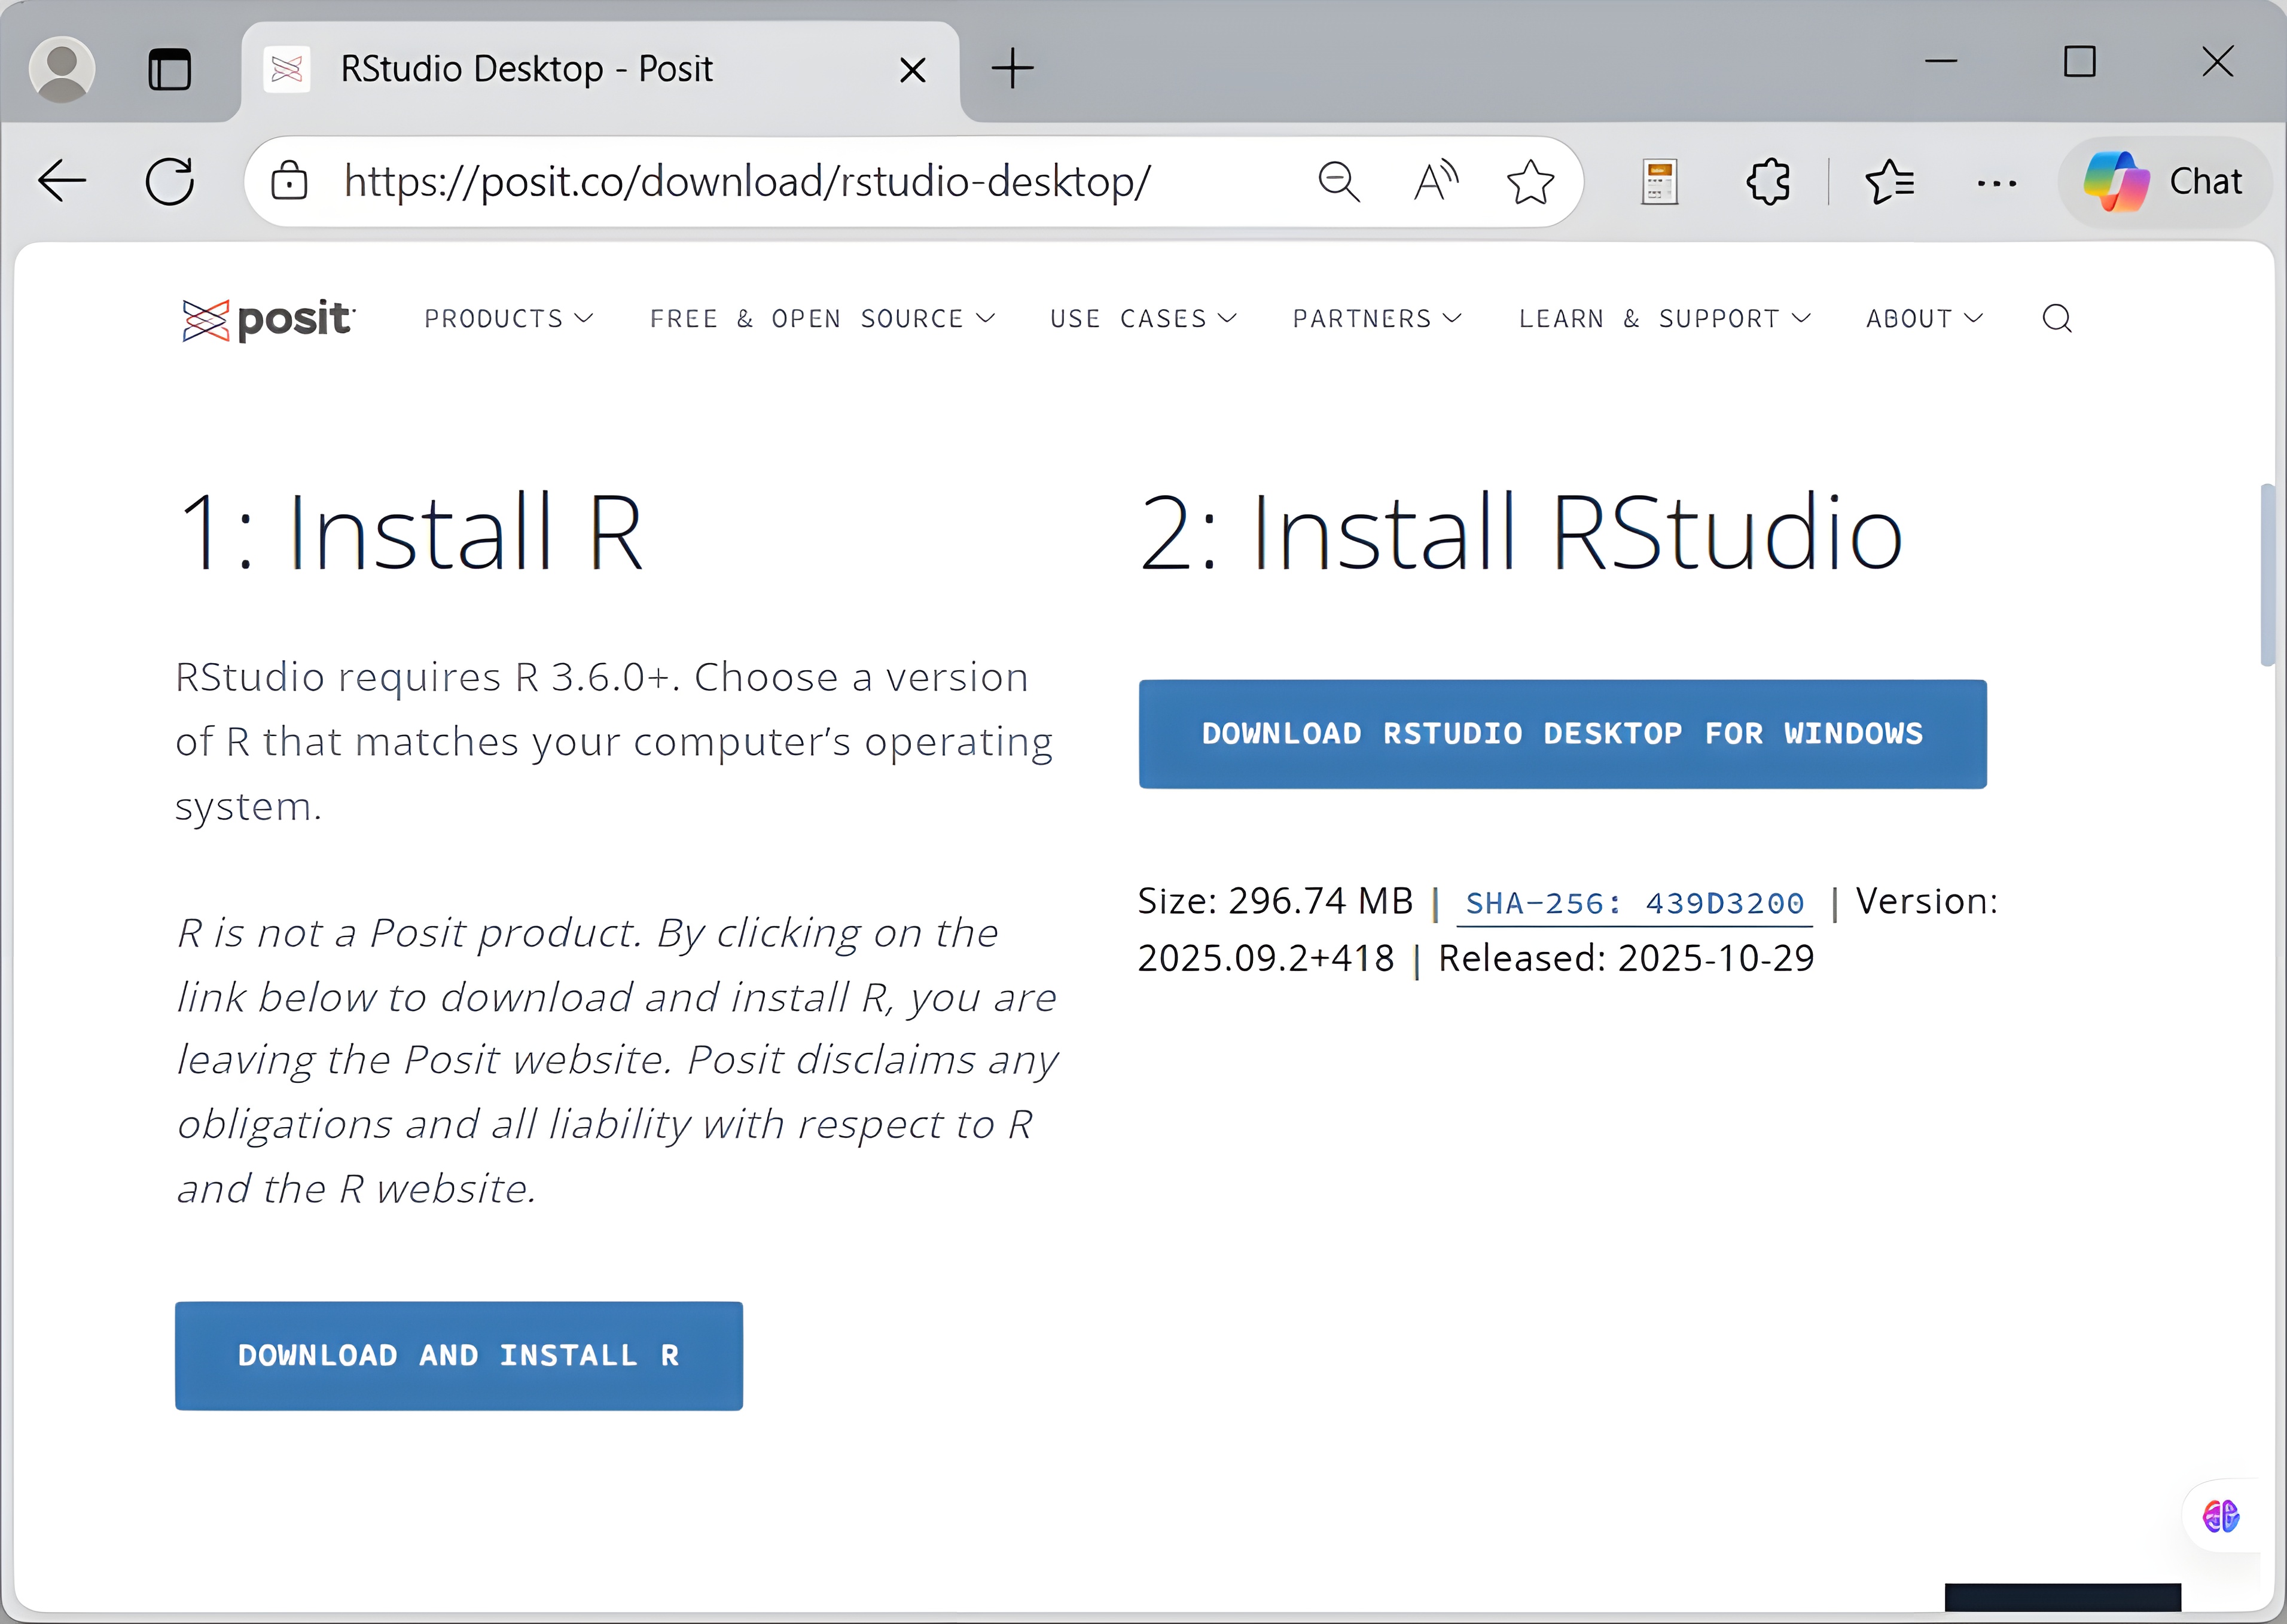Add page to favorites with star icon
2287x1624 pixels.
point(1530,182)
